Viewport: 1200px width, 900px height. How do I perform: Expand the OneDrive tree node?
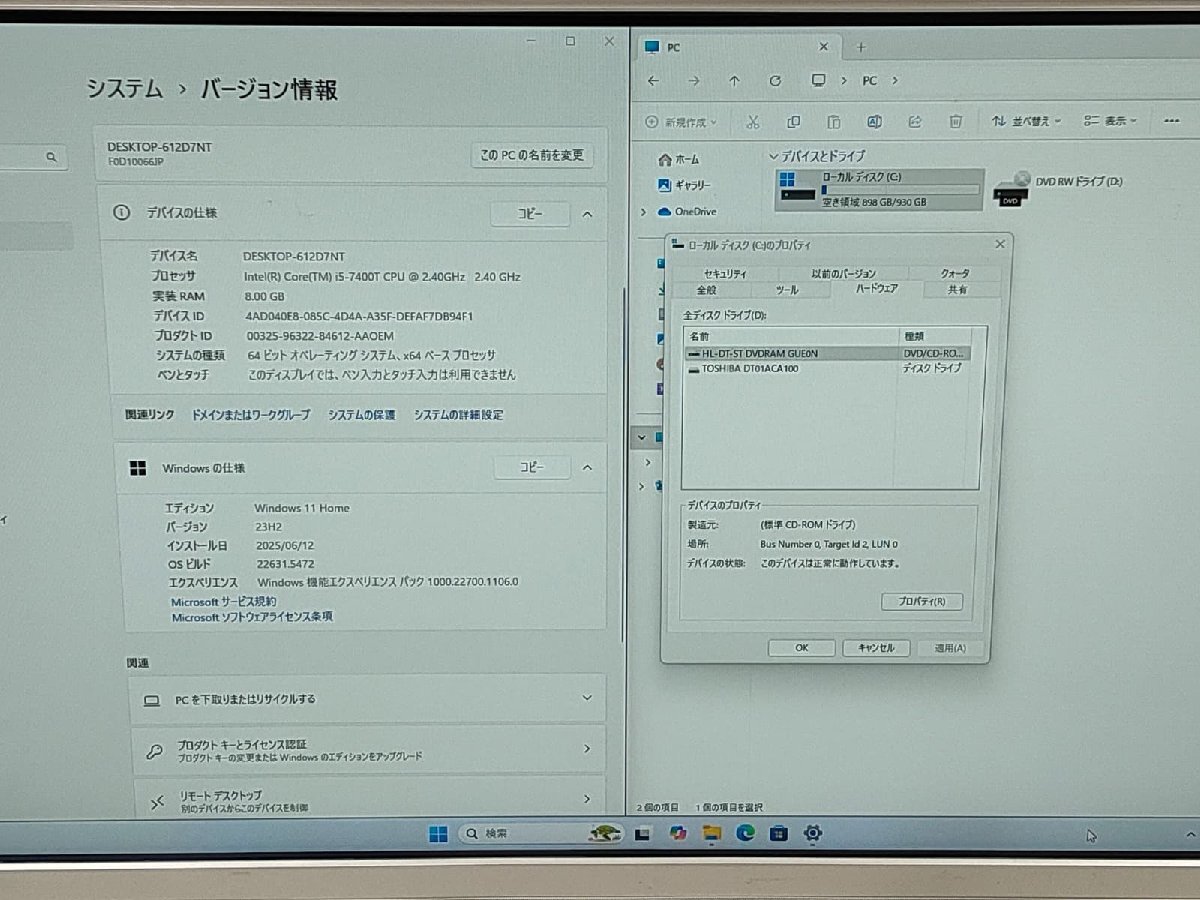644,212
